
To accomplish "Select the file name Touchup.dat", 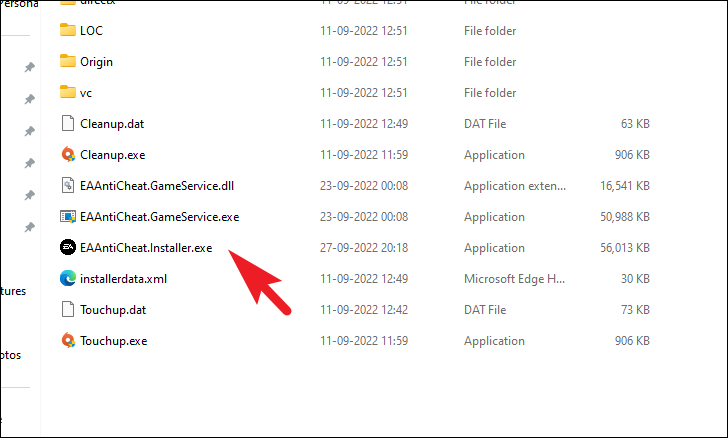I will [113, 310].
